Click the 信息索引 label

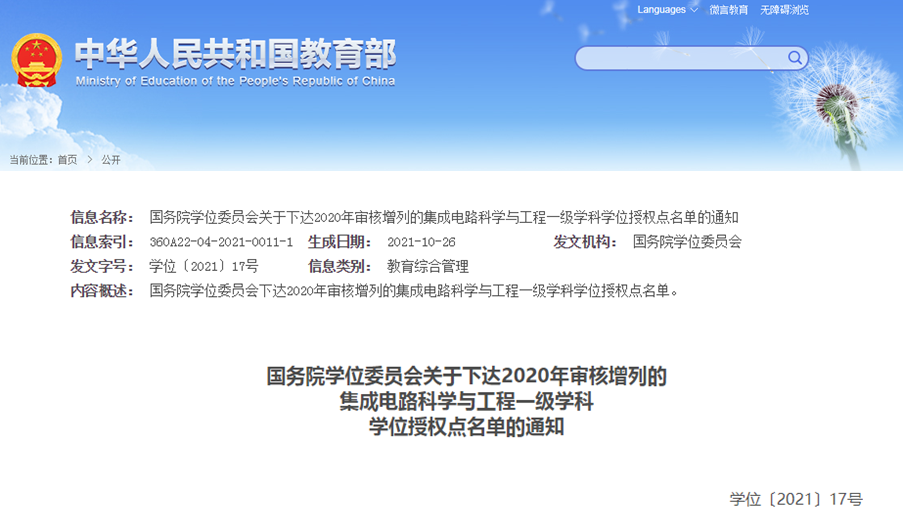coord(102,242)
